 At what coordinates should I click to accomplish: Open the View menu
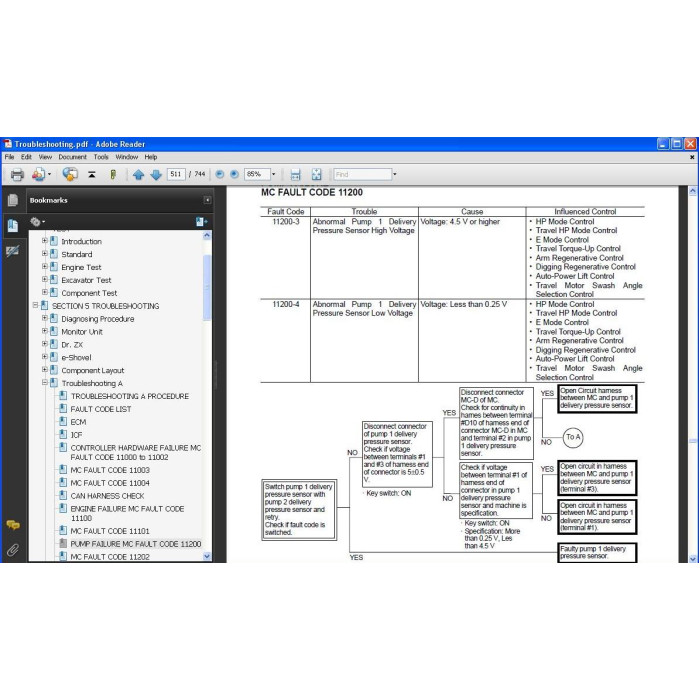tap(45, 157)
